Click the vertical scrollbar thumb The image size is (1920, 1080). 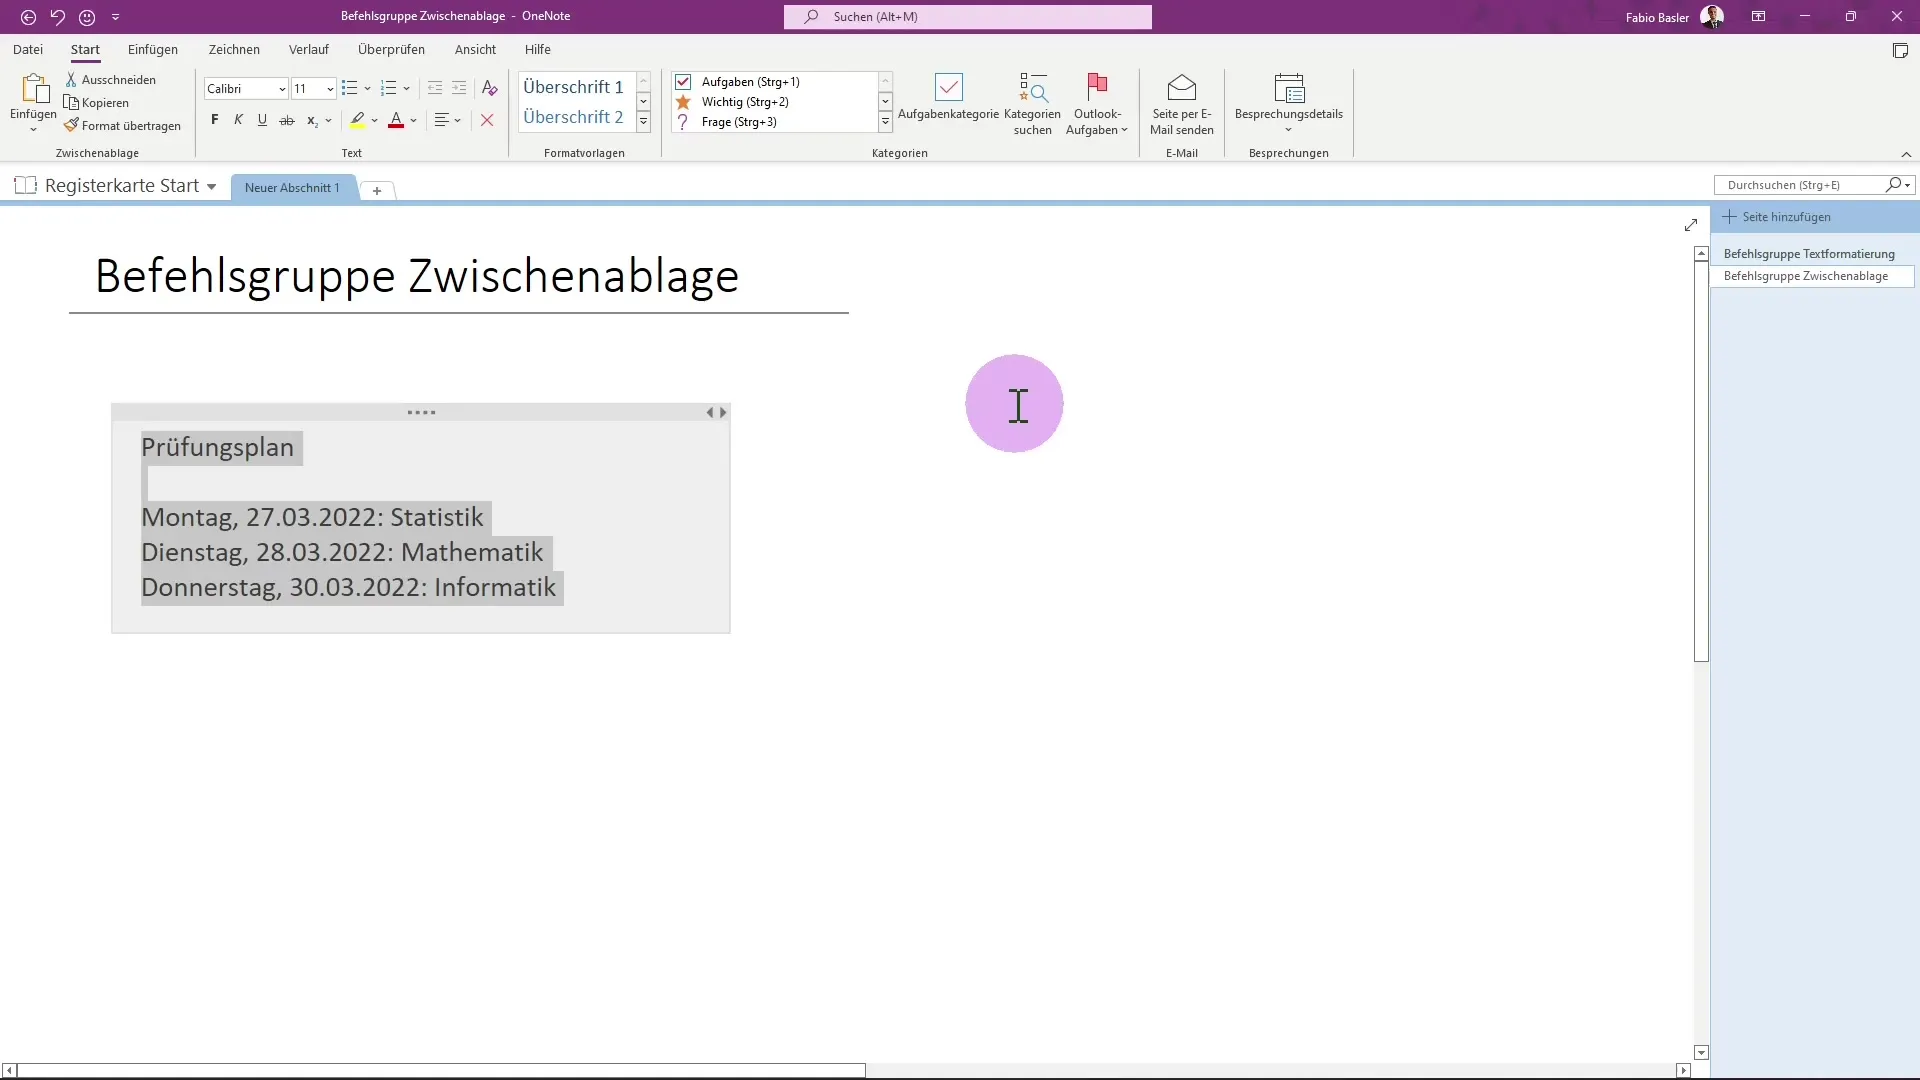tap(1701, 462)
